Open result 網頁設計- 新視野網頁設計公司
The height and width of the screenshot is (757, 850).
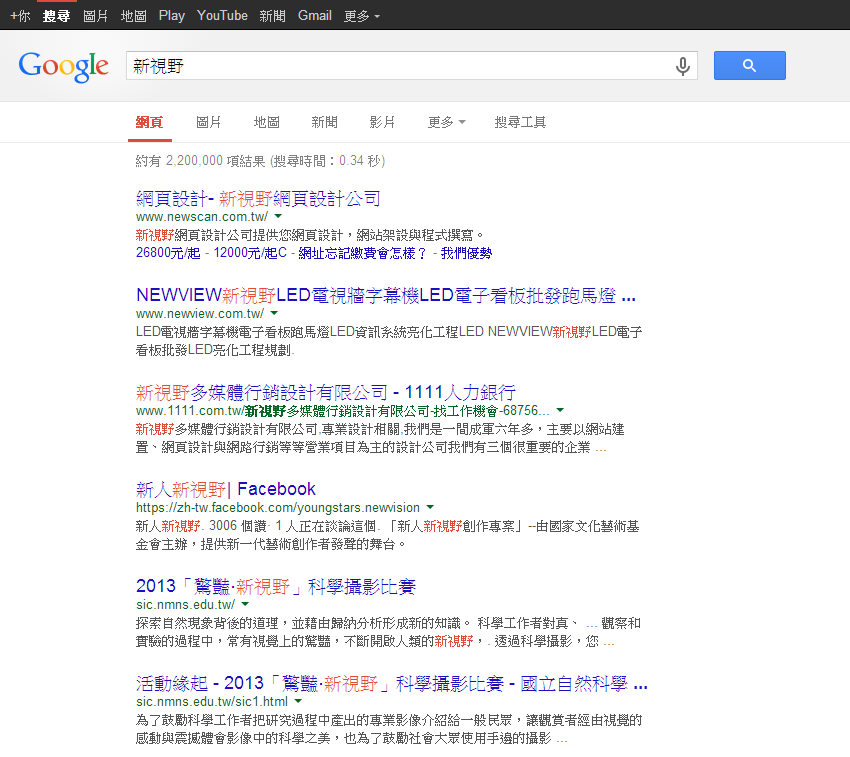258,198
